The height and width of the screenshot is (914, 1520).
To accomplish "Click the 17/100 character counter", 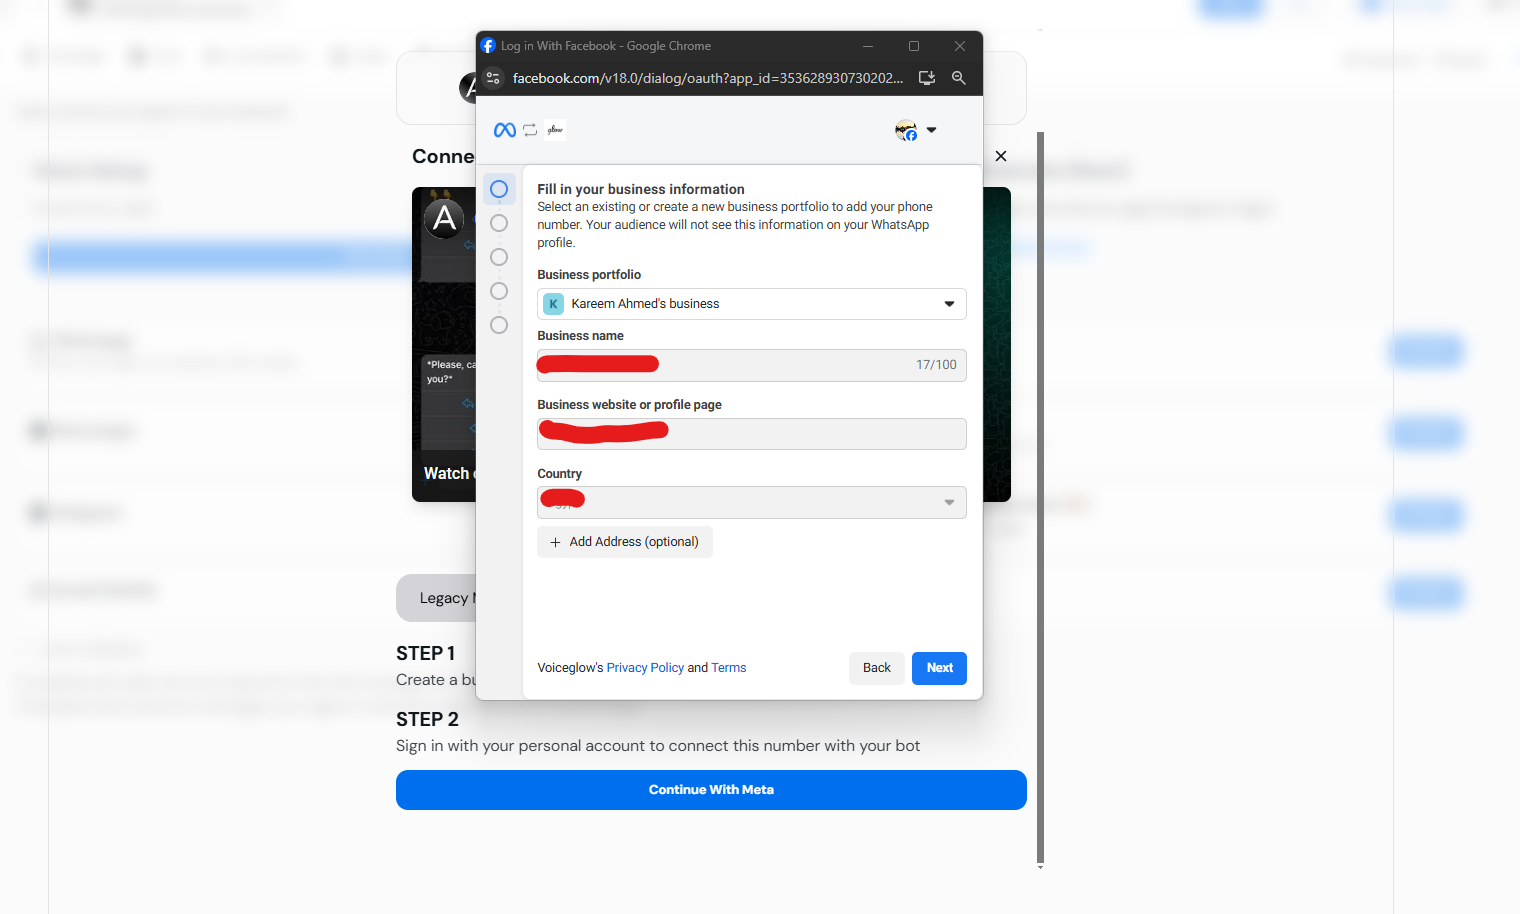I will pyautogui.click(x=936, y=365).
